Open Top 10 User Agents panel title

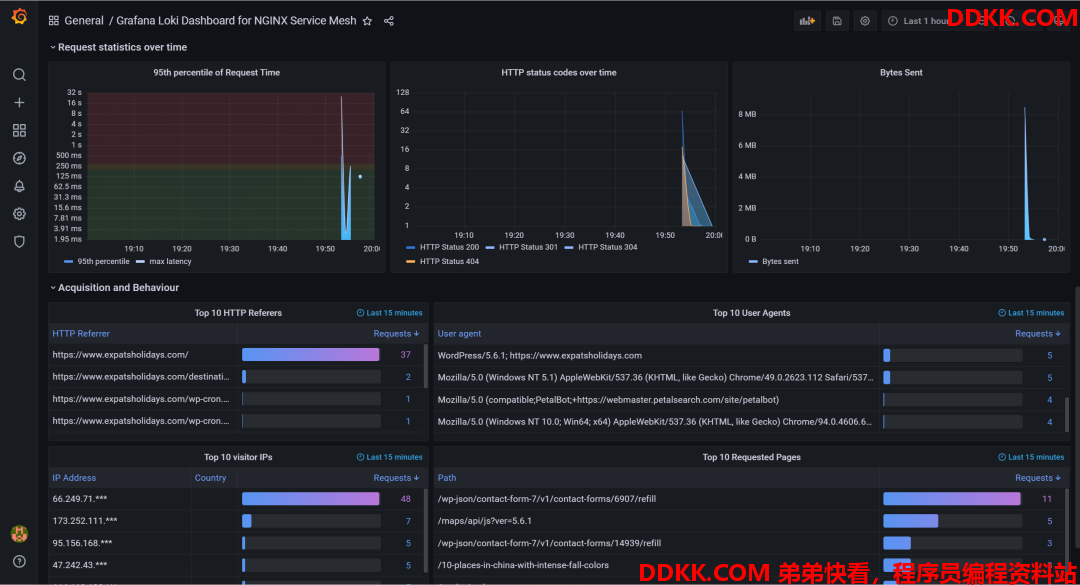click(751, 313)
